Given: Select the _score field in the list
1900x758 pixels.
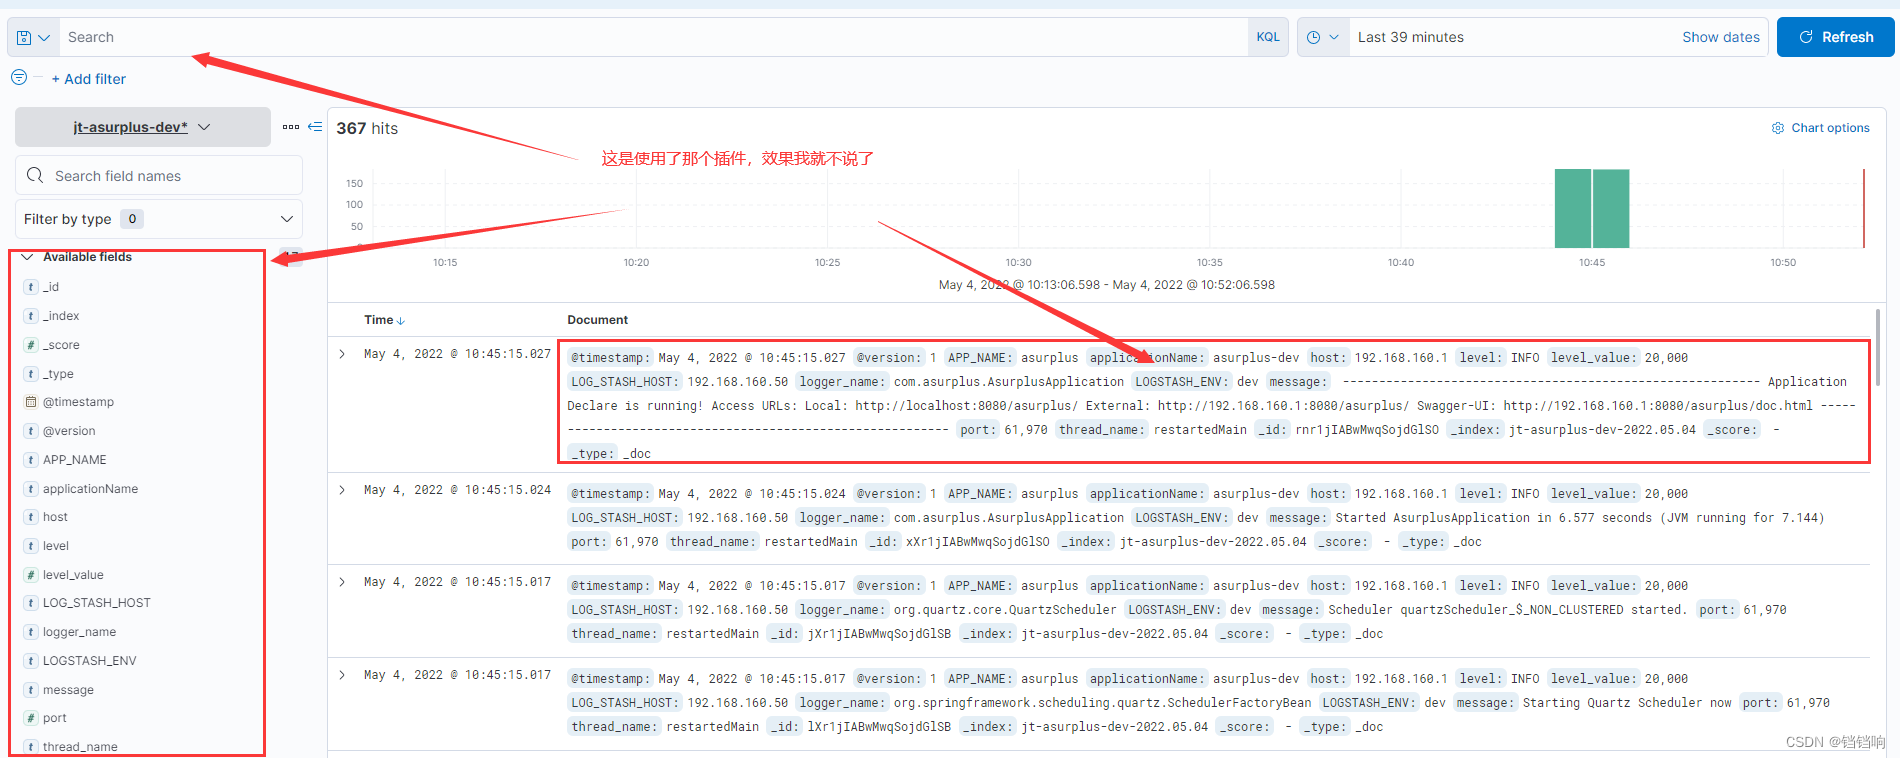Looking at the screenshot, I should pos(61,345).
